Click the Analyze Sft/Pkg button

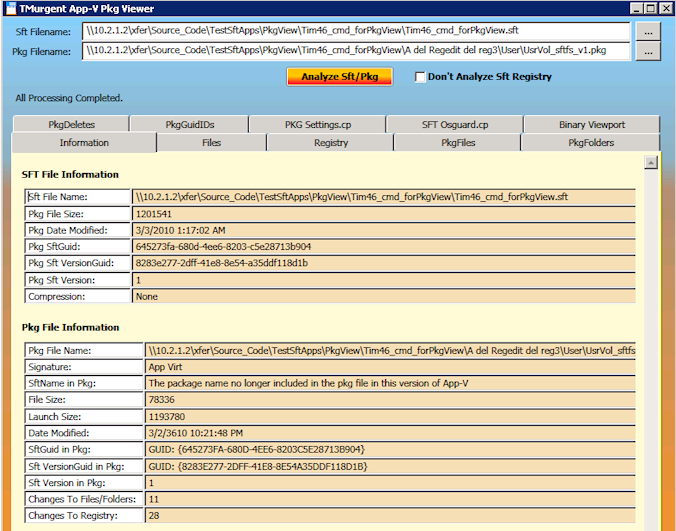[340, 77]
